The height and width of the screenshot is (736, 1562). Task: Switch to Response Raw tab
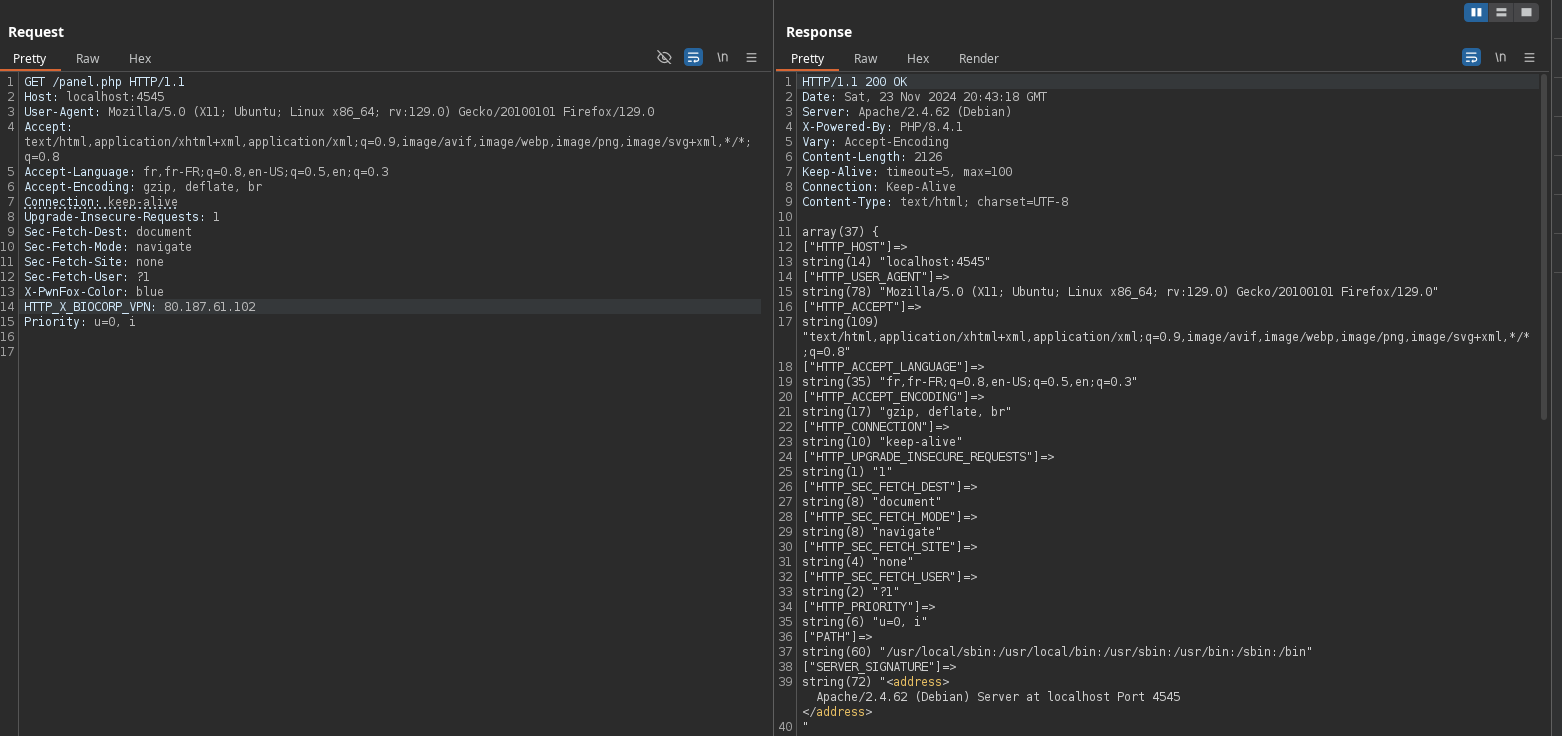(866, 58)
